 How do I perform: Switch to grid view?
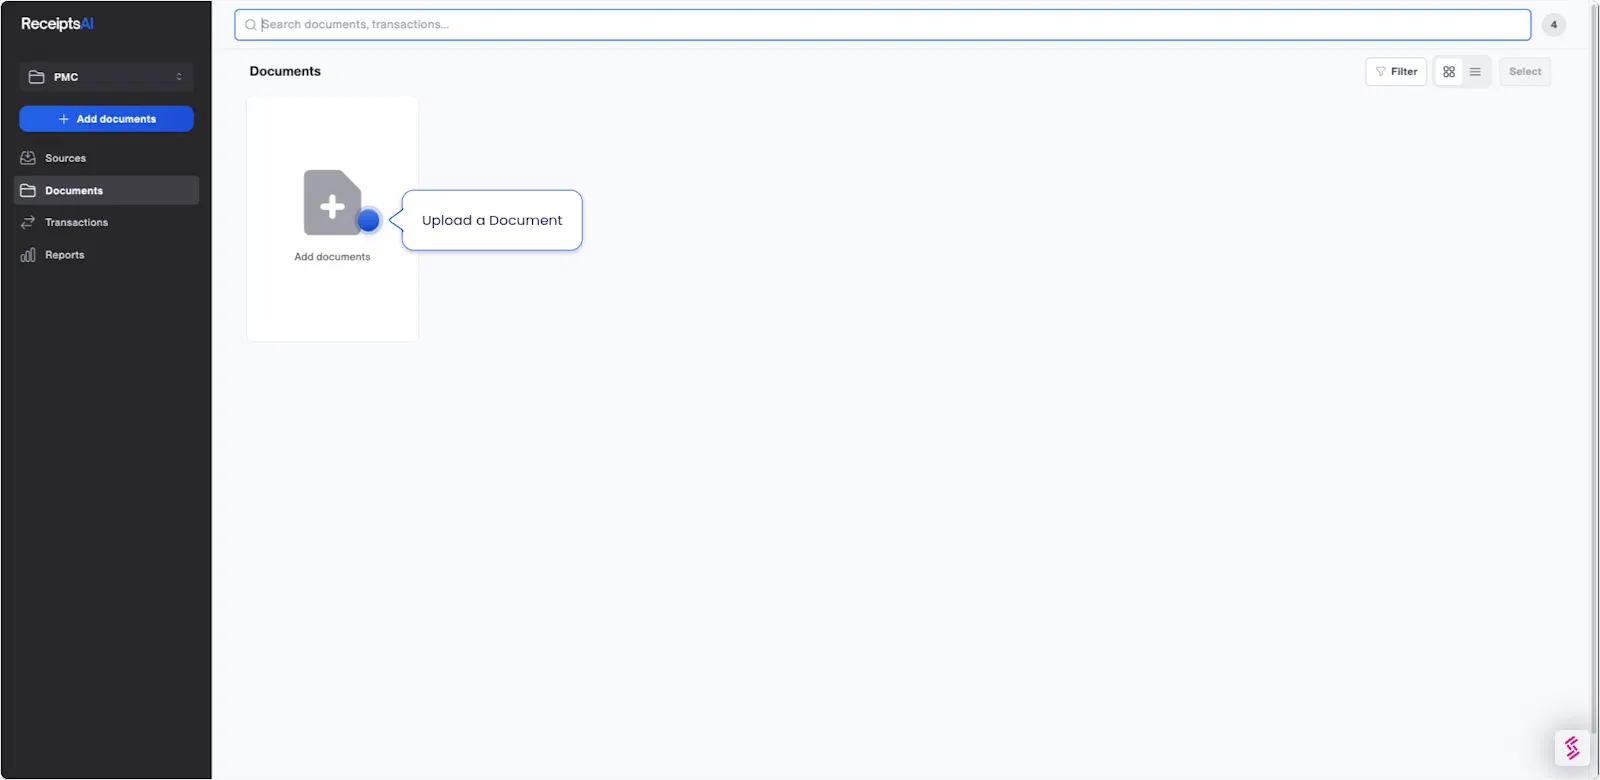point(1449,72)
